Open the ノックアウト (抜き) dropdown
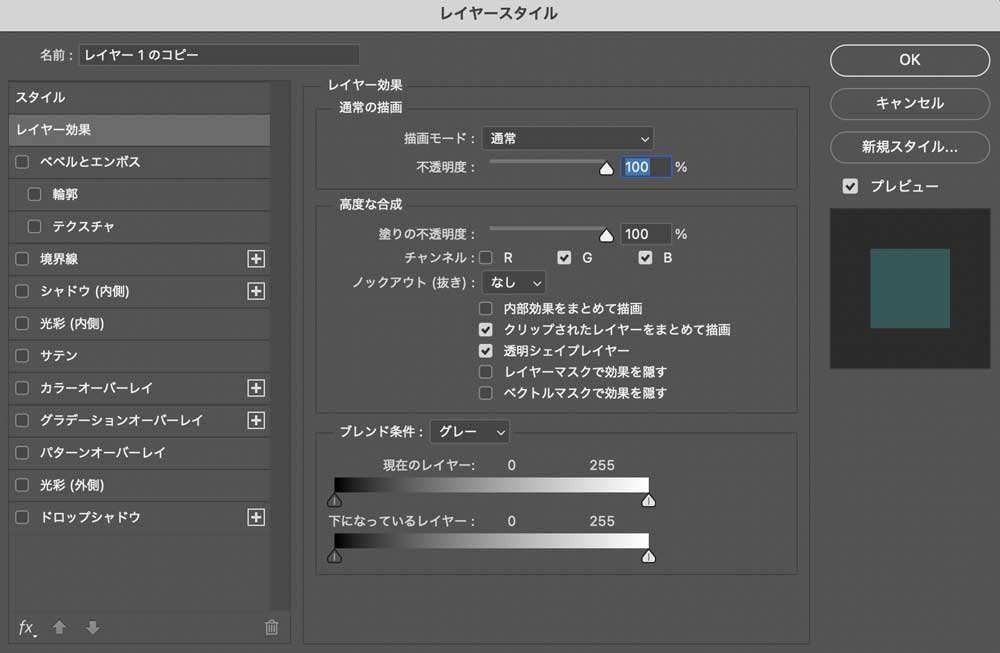 pyautogui.click(x=513, y=282)
